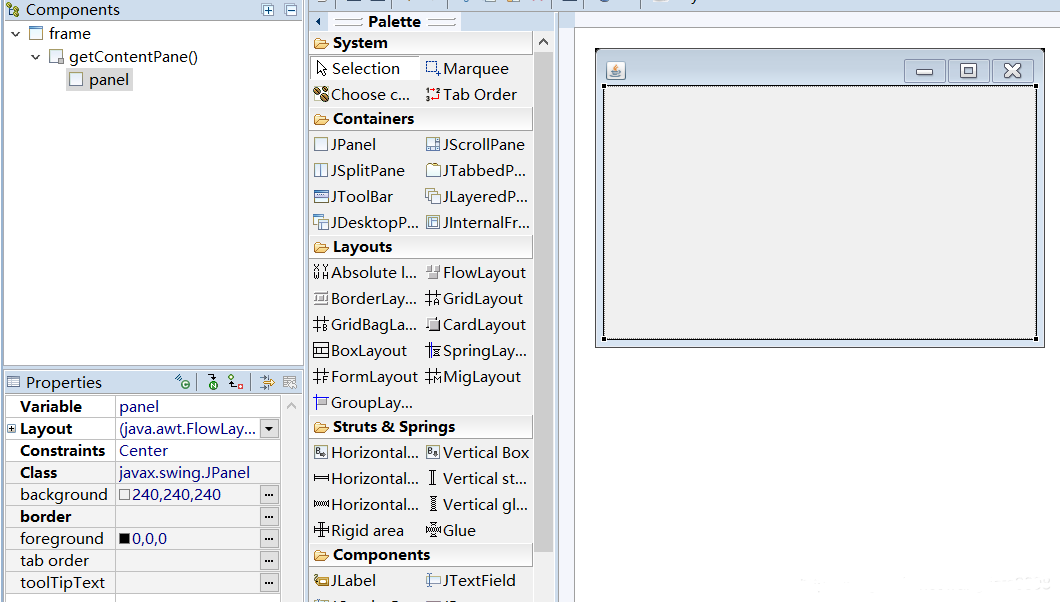Select the Selection tool in the palette
This screenshot has width=1060, height=602.
(366, 68)
